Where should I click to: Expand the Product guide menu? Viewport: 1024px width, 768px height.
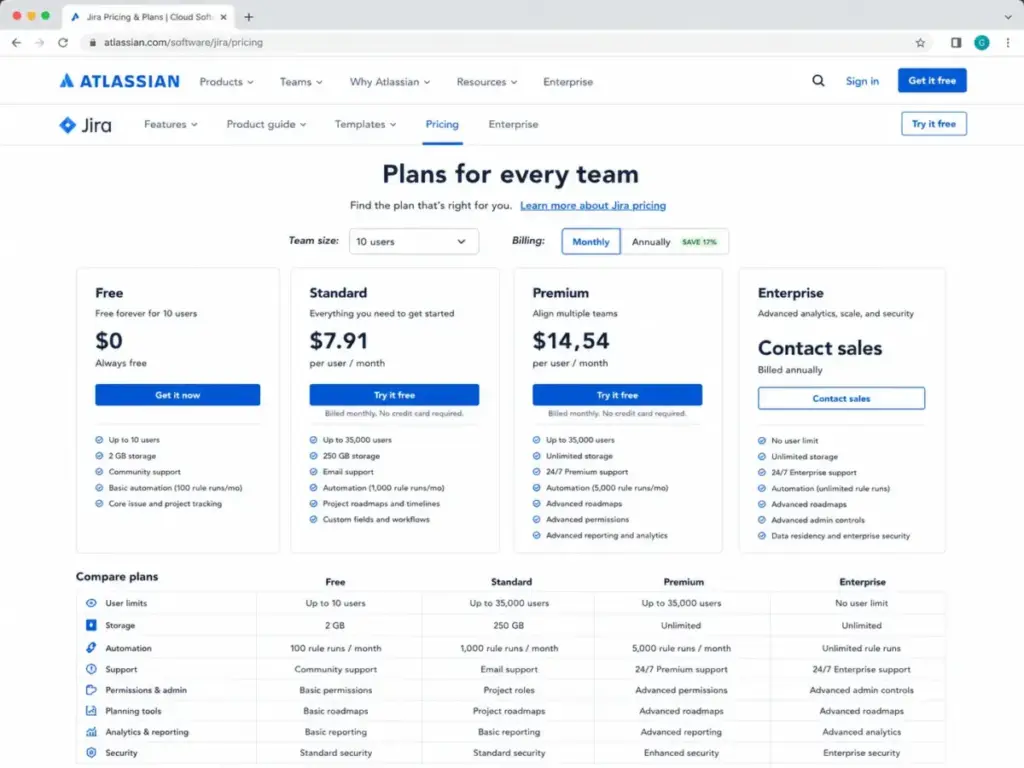pos(266,124)
